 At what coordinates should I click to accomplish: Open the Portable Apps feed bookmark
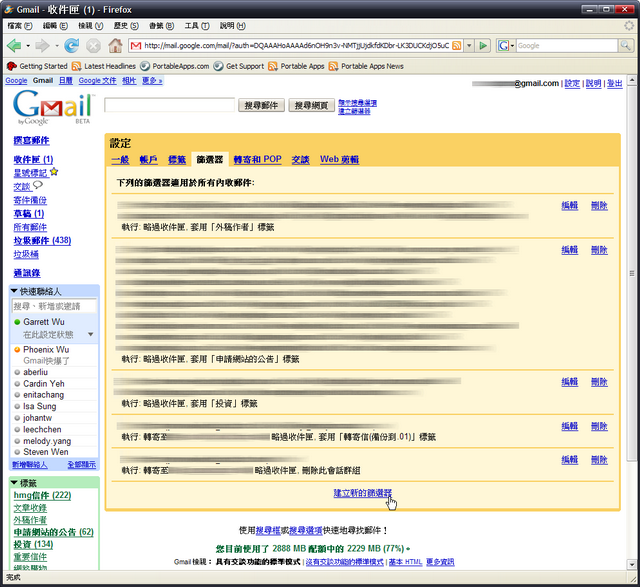click(x=296, y=66)
